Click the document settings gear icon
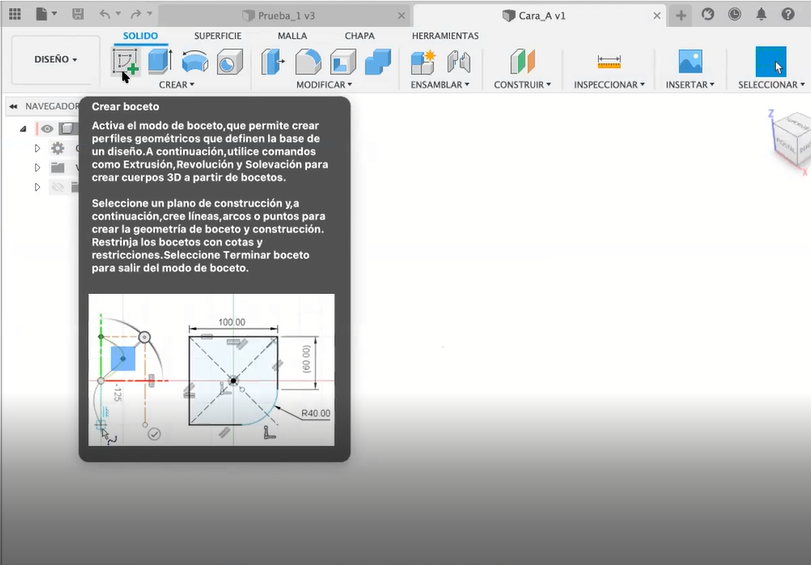811x565 pixels. tap(57, 148)
